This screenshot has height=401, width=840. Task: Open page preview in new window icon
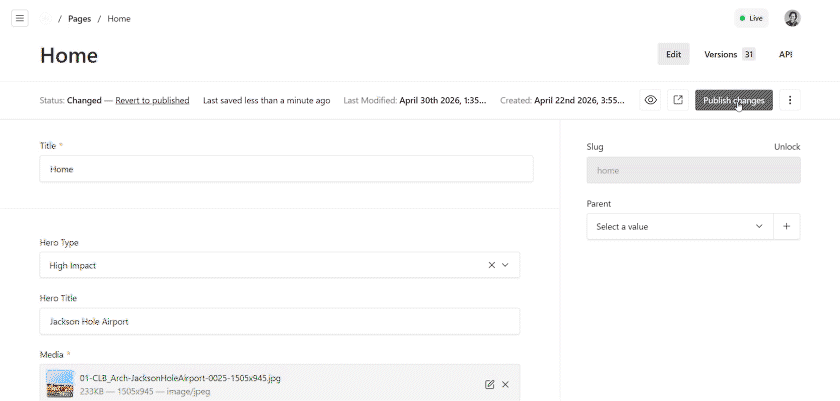[x=678, y=100]
